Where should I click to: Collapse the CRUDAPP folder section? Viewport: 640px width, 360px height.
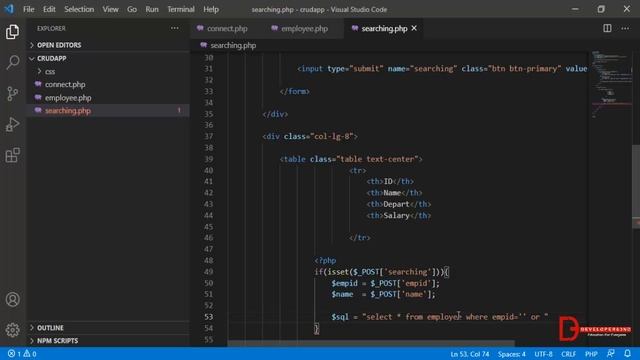click(51, 58)
